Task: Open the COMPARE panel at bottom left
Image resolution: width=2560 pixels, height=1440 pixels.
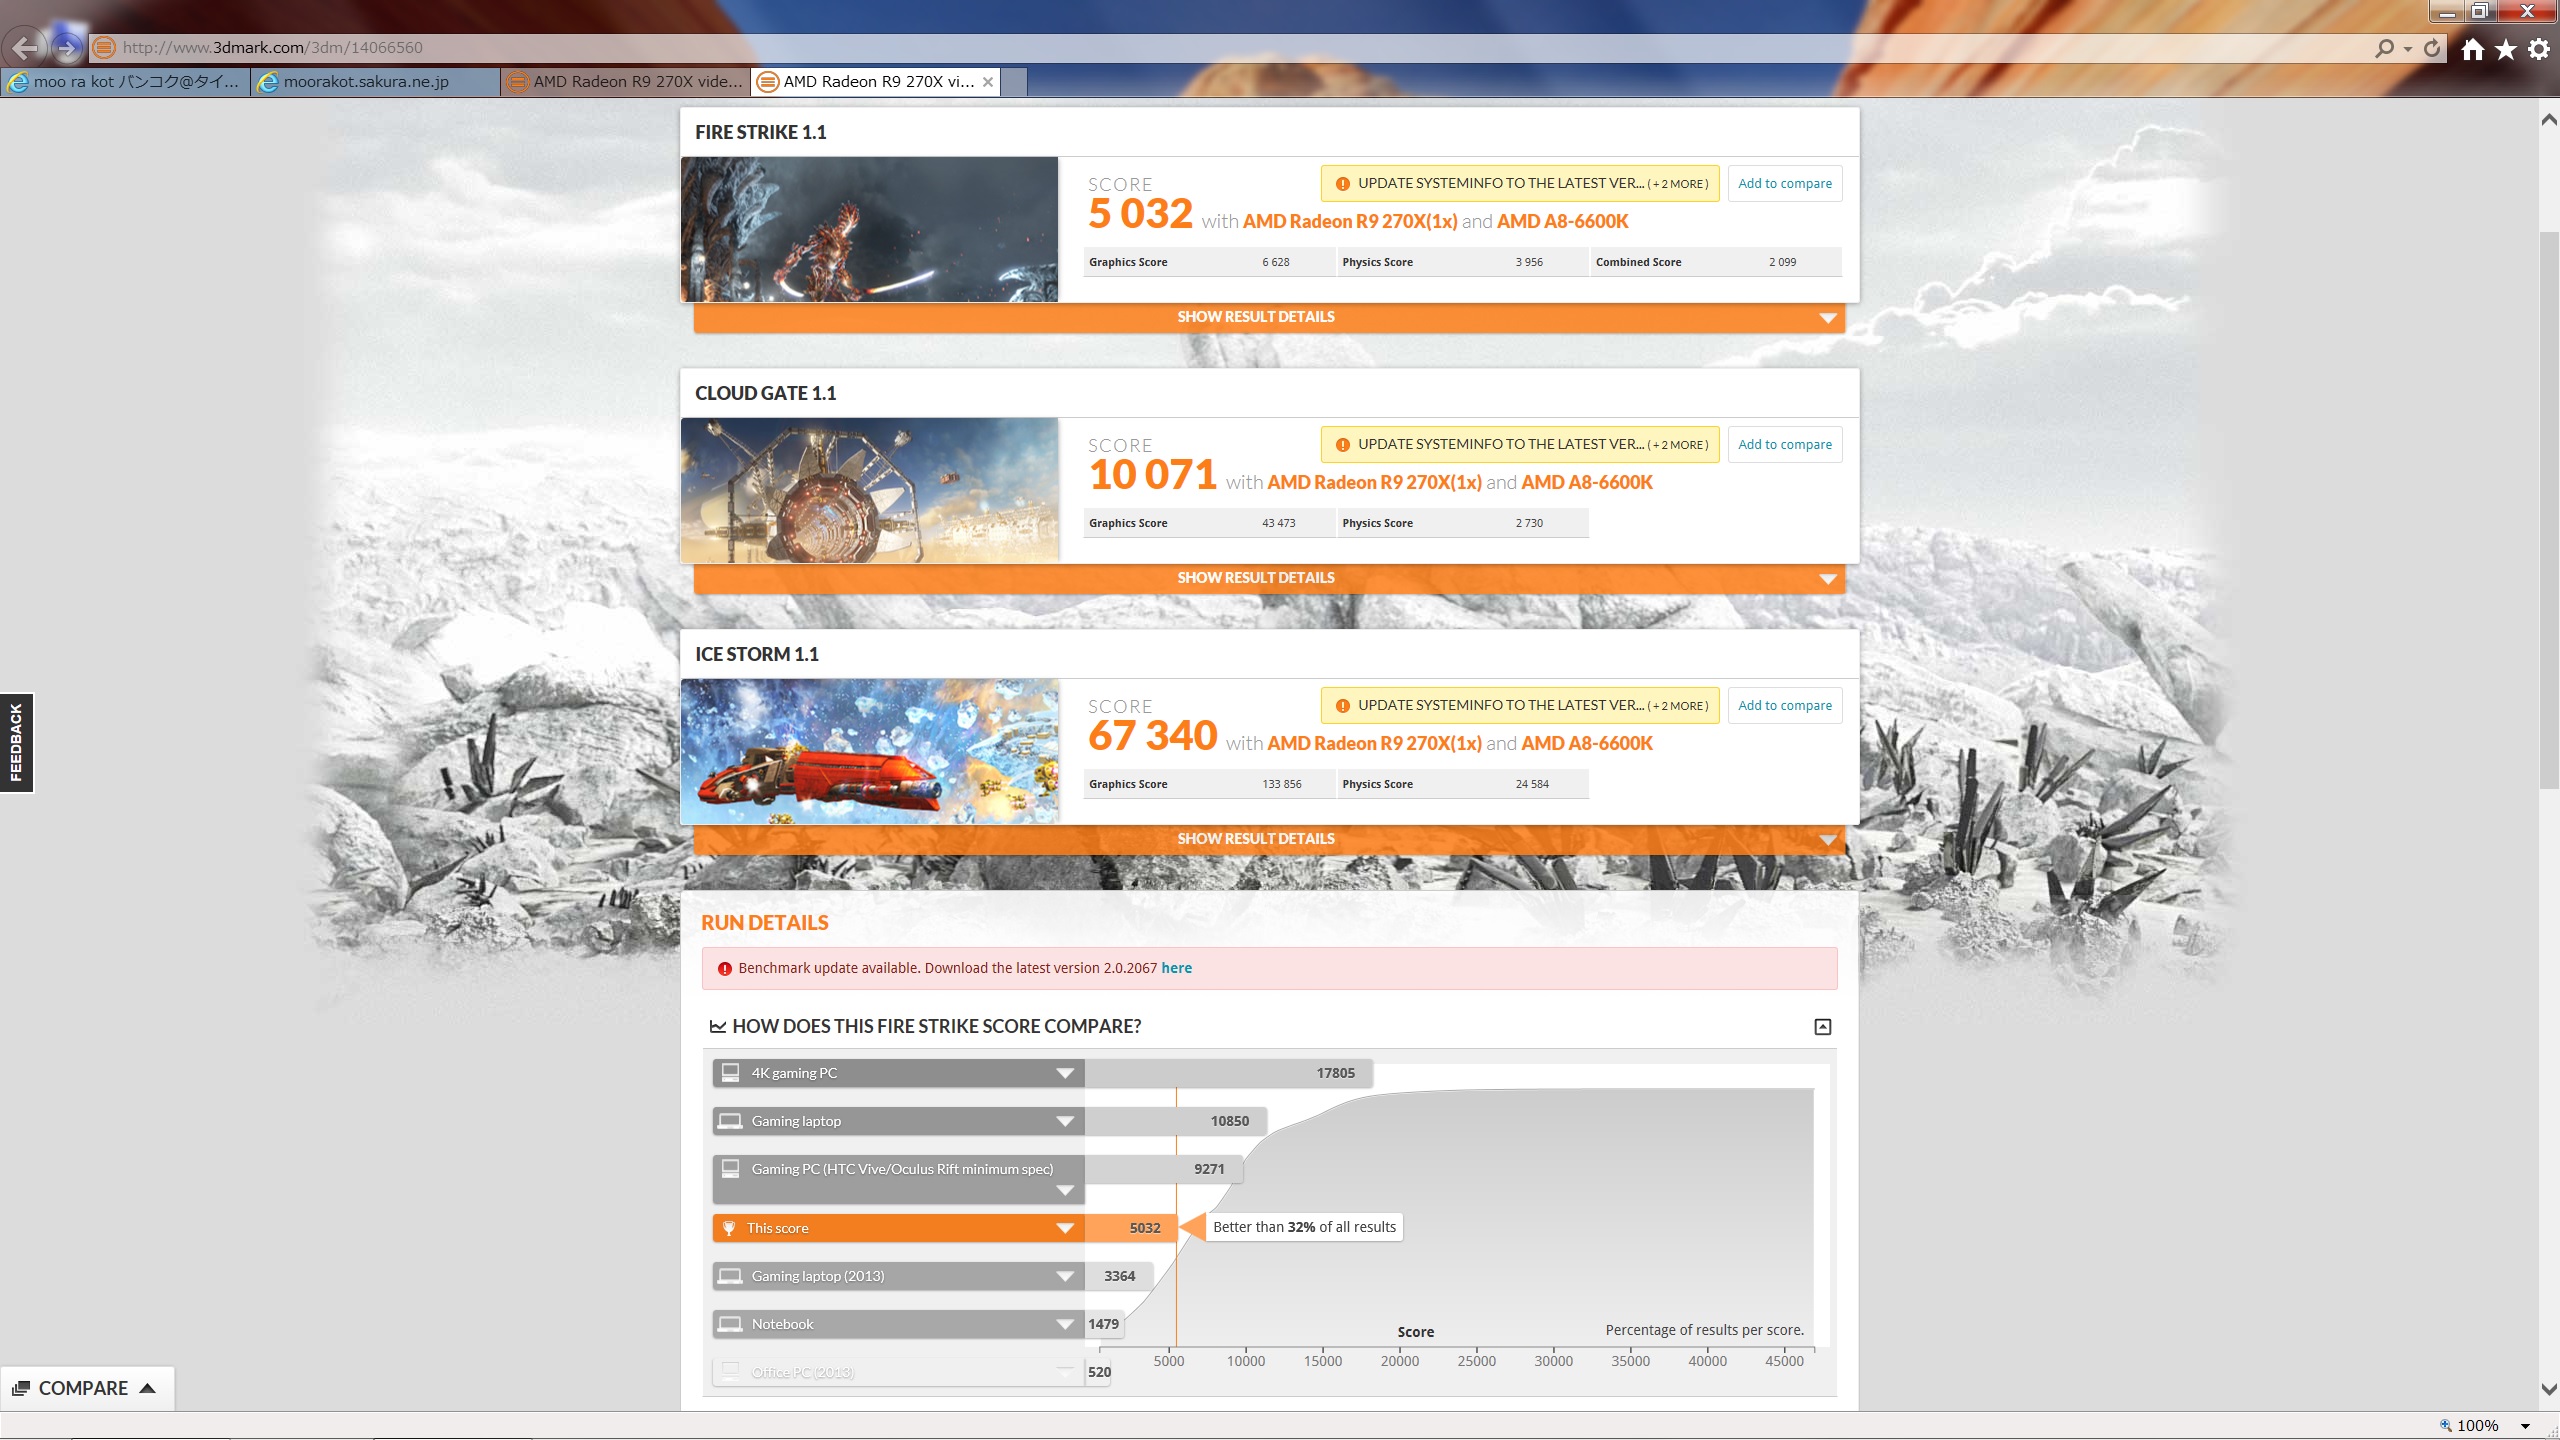Action: pos(86,1388)
